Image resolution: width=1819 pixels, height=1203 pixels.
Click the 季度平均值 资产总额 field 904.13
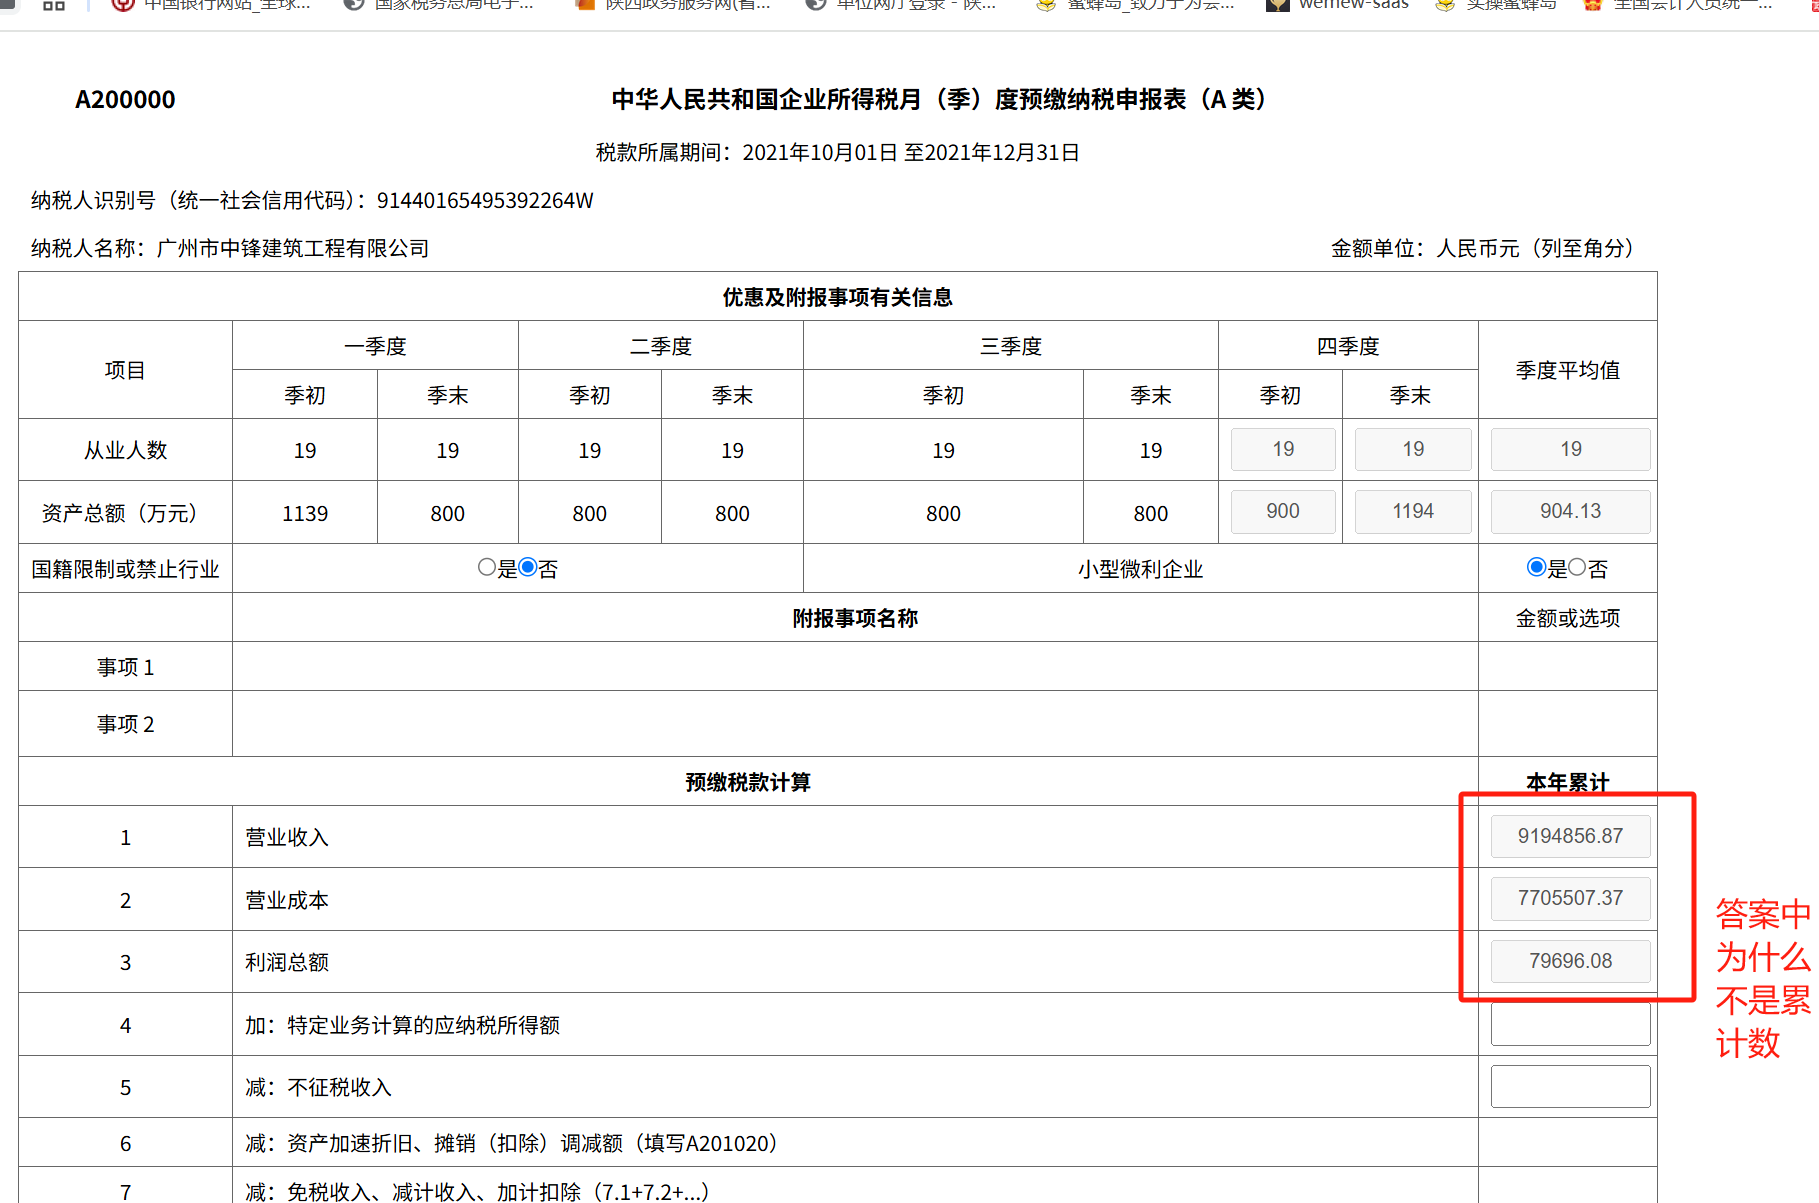[x=1570, y=511]
